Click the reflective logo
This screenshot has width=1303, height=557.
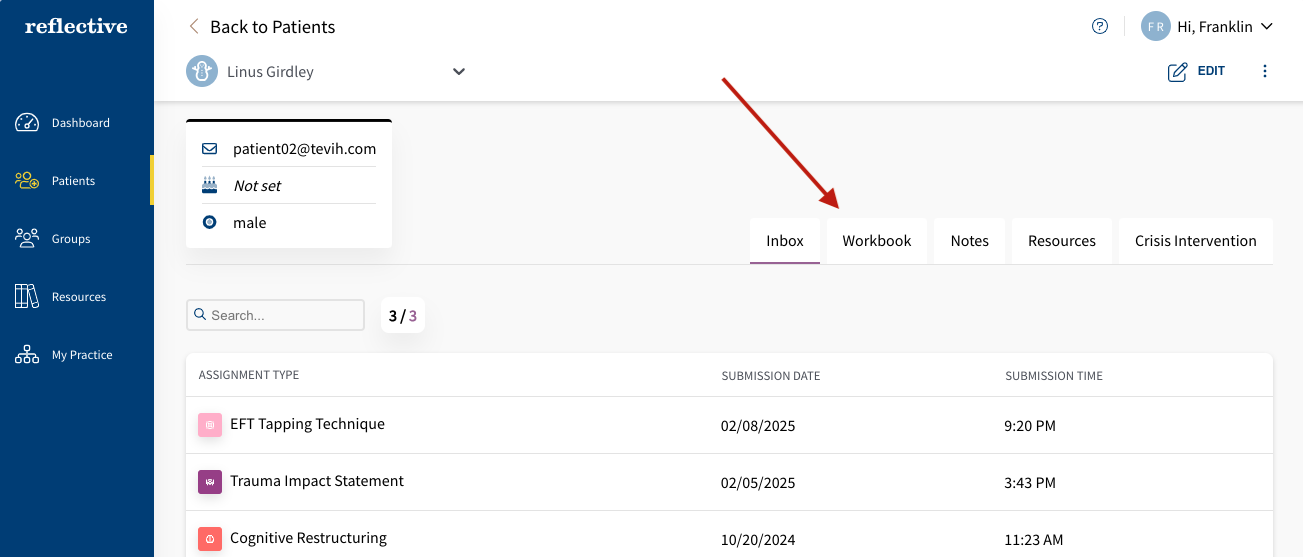[x=76, y=26]
